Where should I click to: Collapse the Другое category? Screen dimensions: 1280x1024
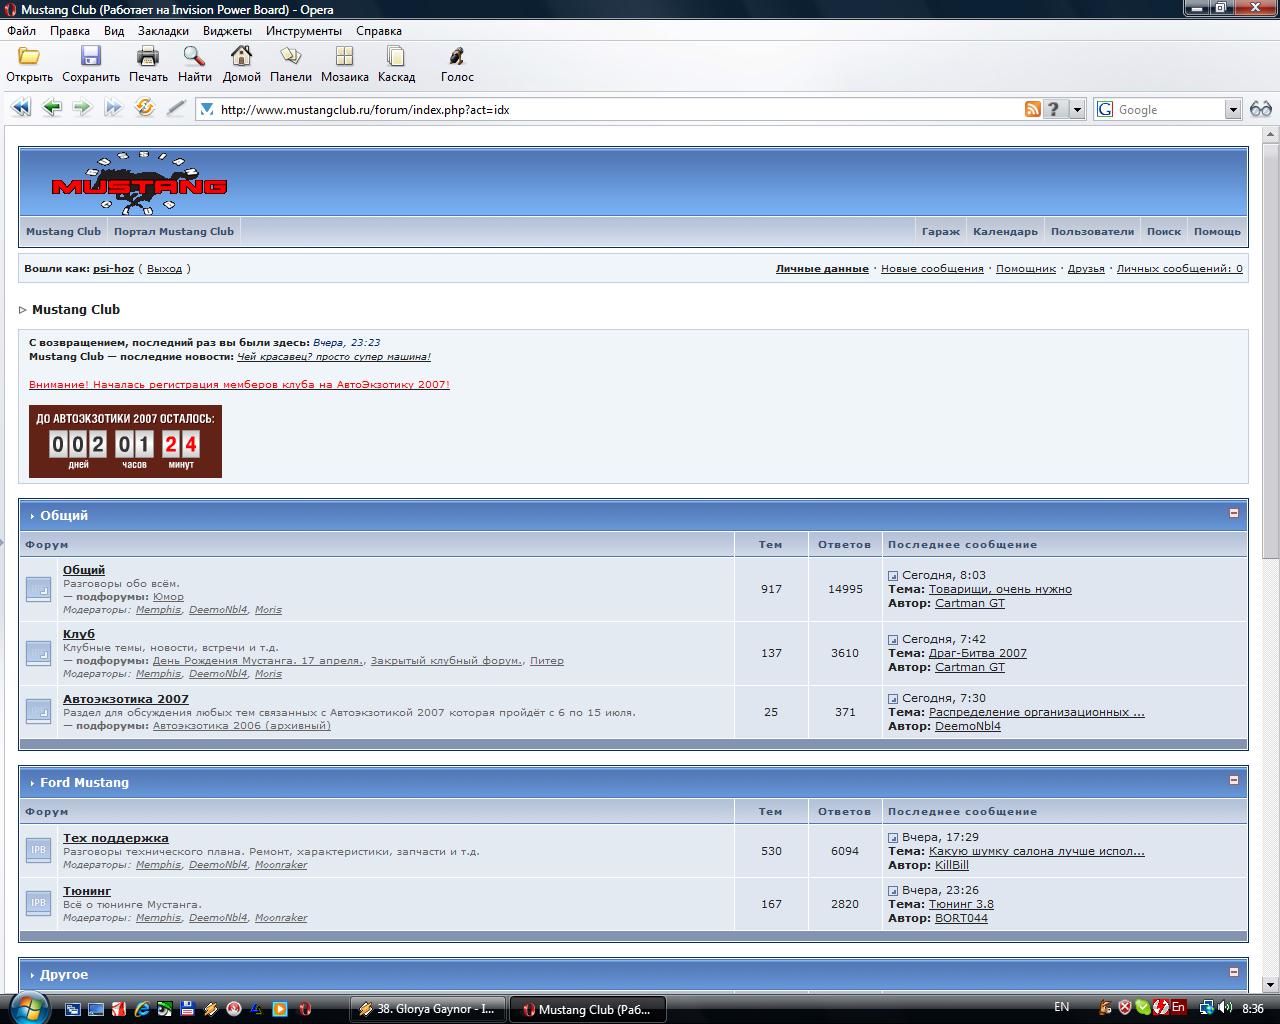click(x=1233, y=972)
